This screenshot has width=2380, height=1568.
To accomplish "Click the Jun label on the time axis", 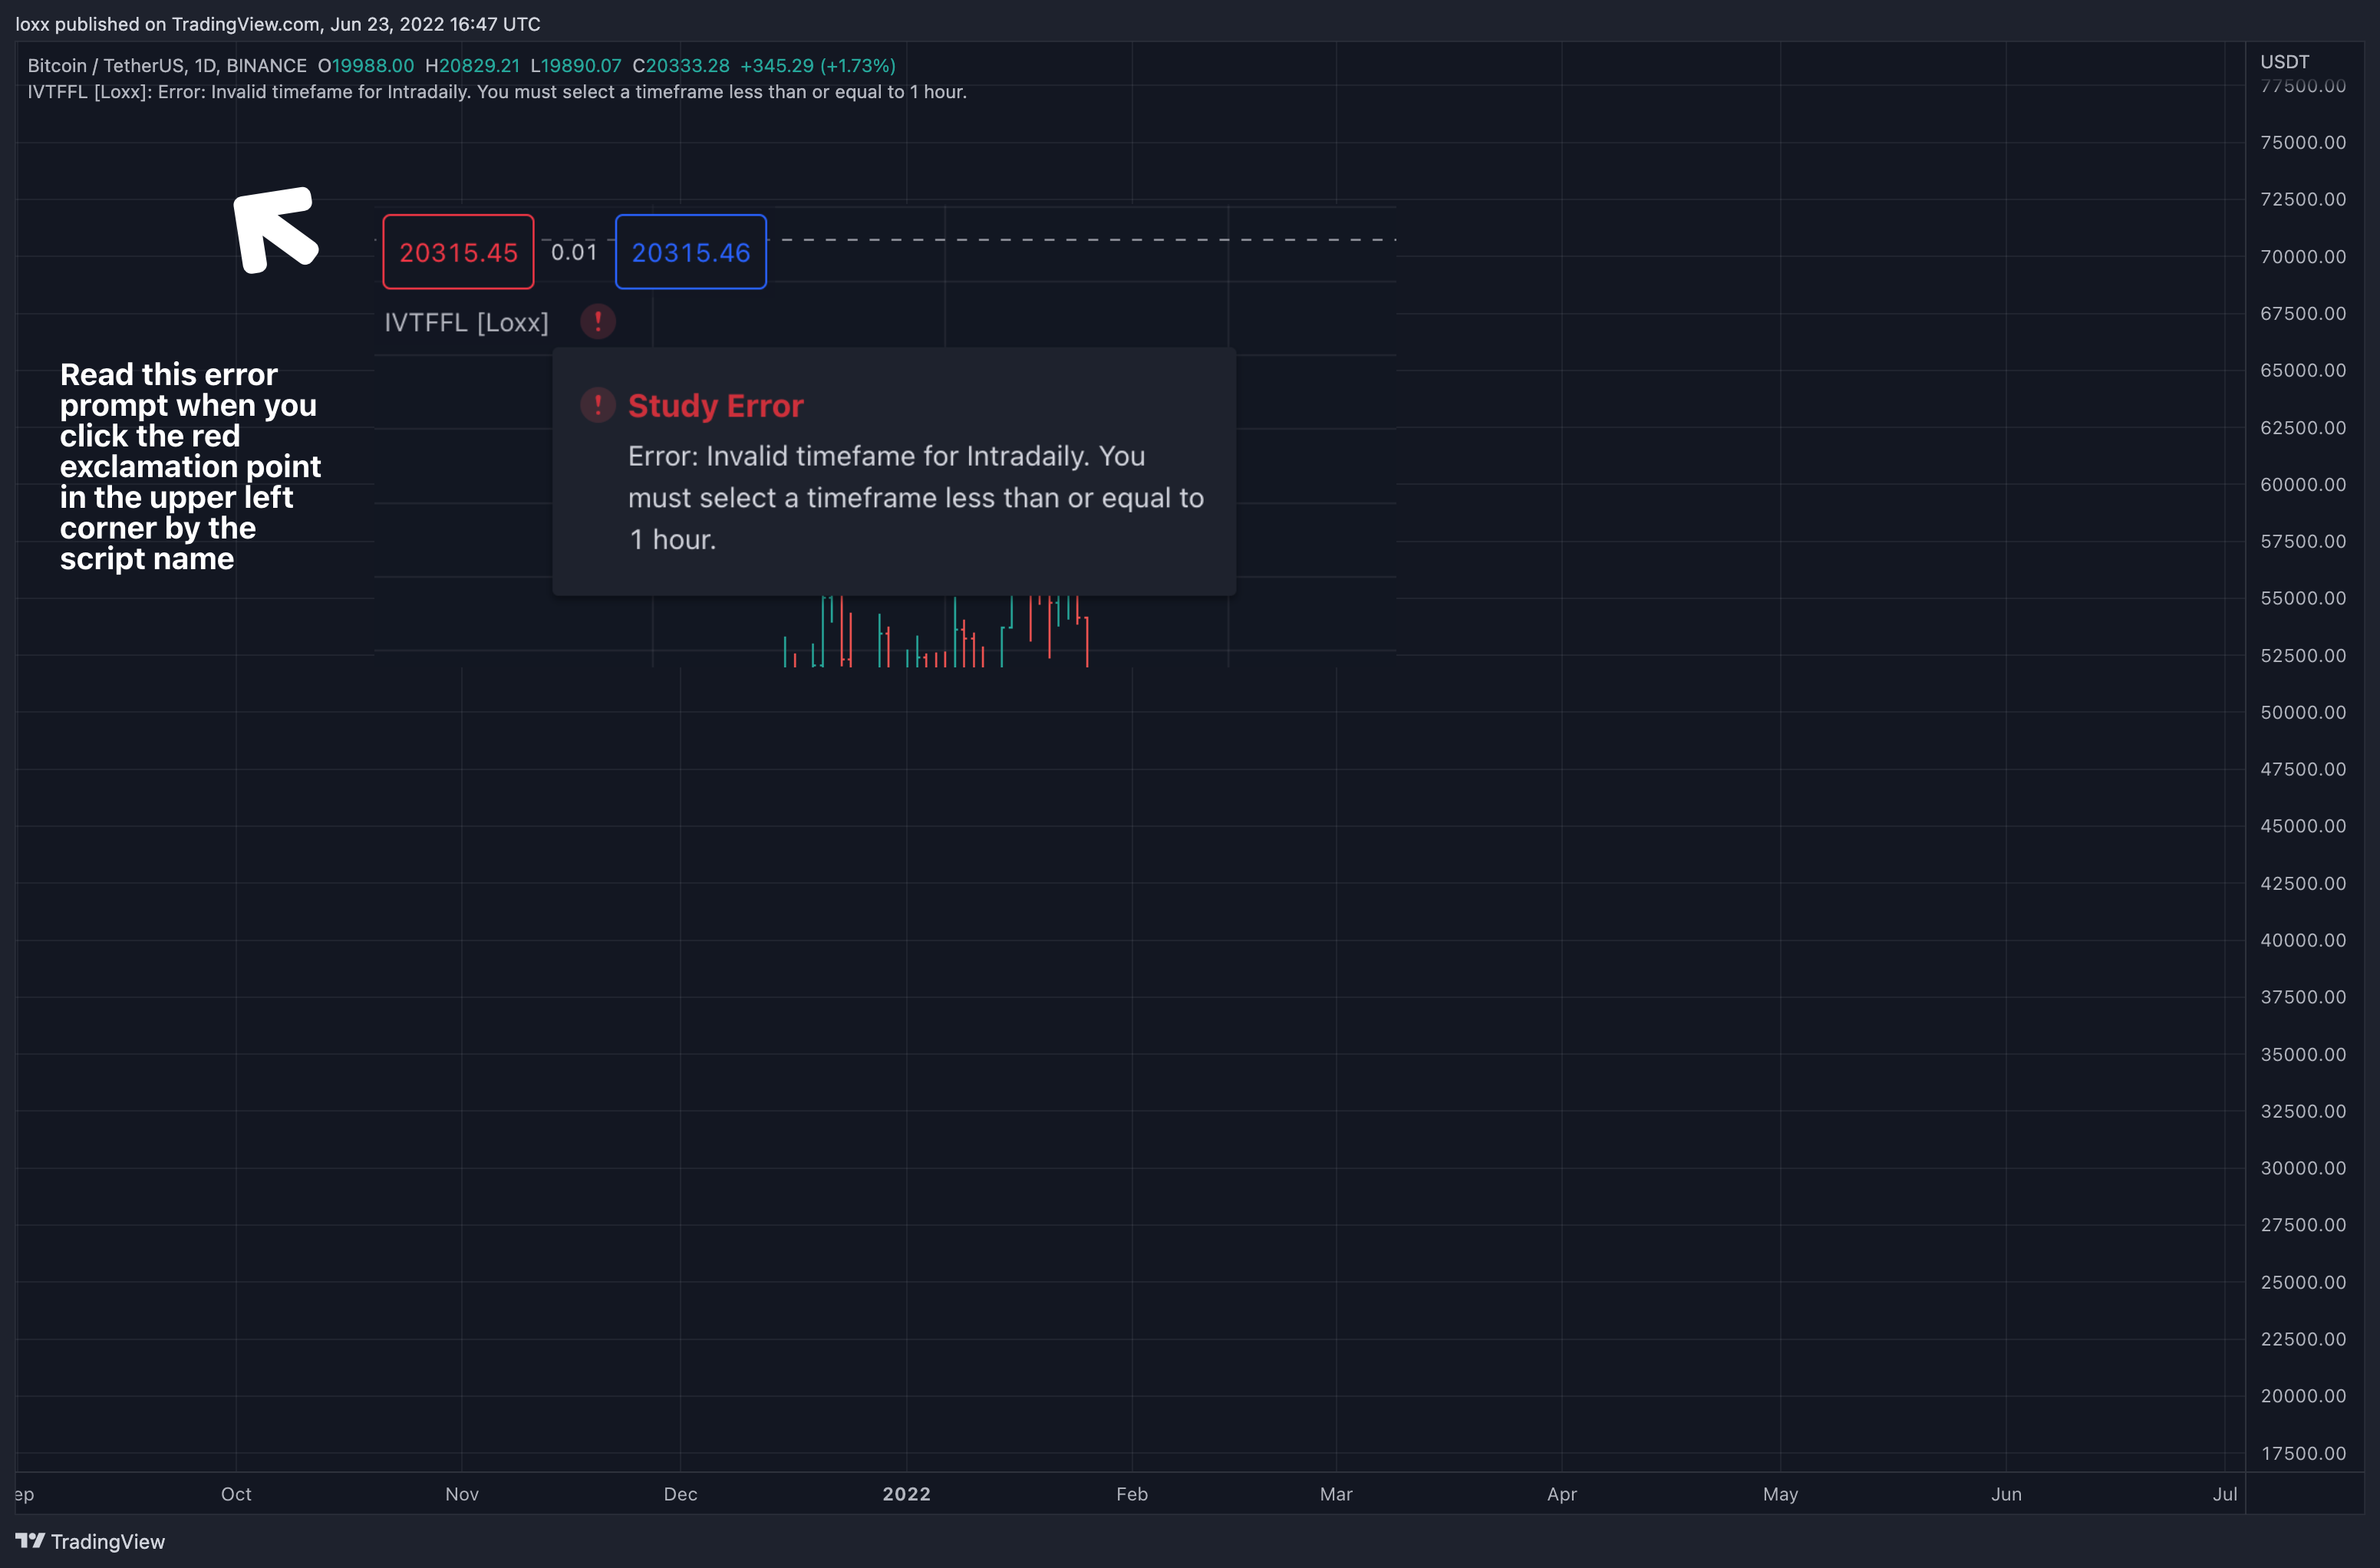I will pyautogui.click(x=2006, y=1494).
